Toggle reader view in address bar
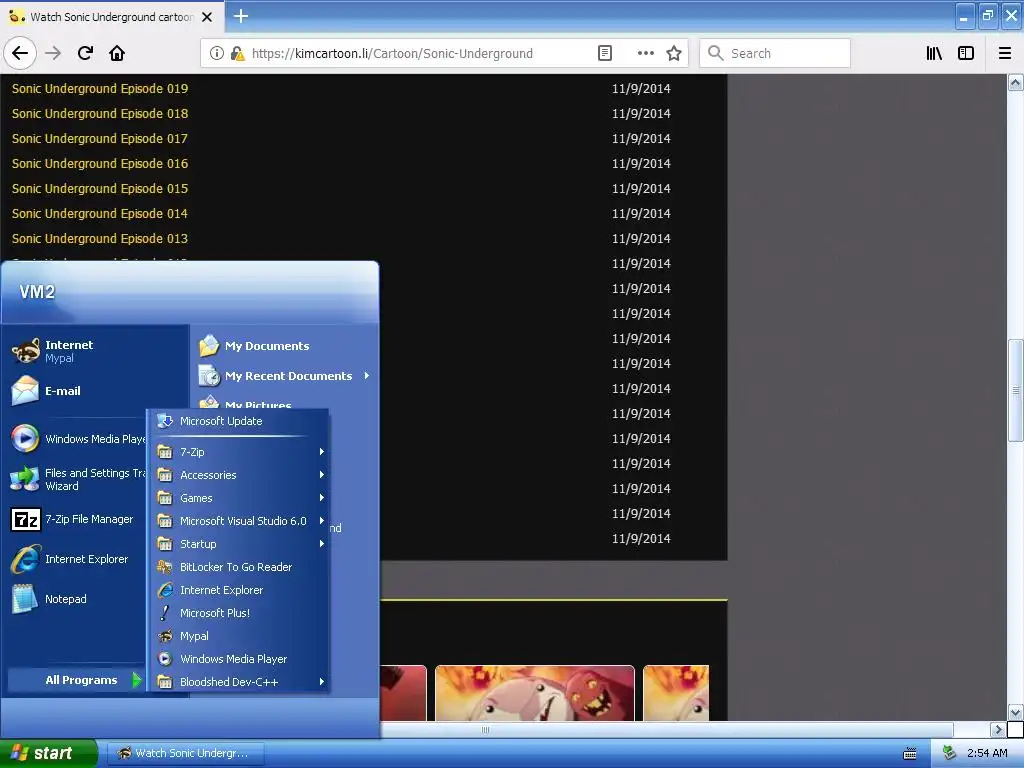Image resolution: width=1024 pixels, height=768 pixels. coord(605,53)
